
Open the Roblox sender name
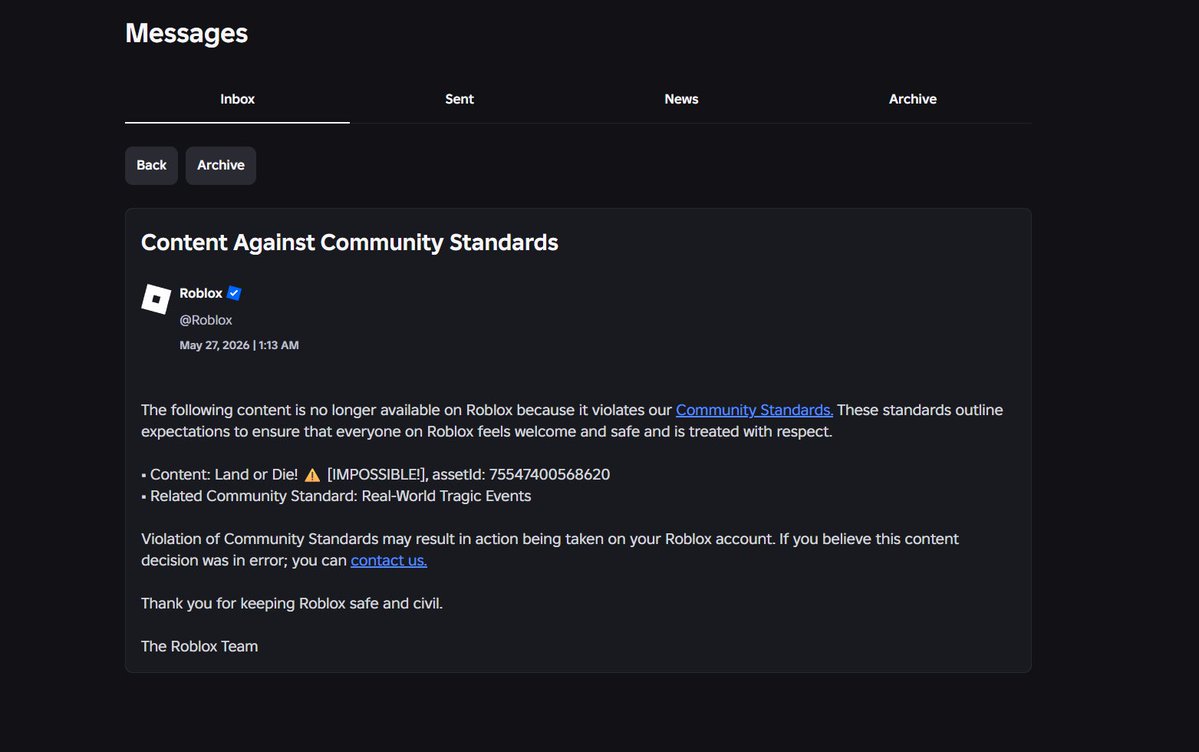201,293
